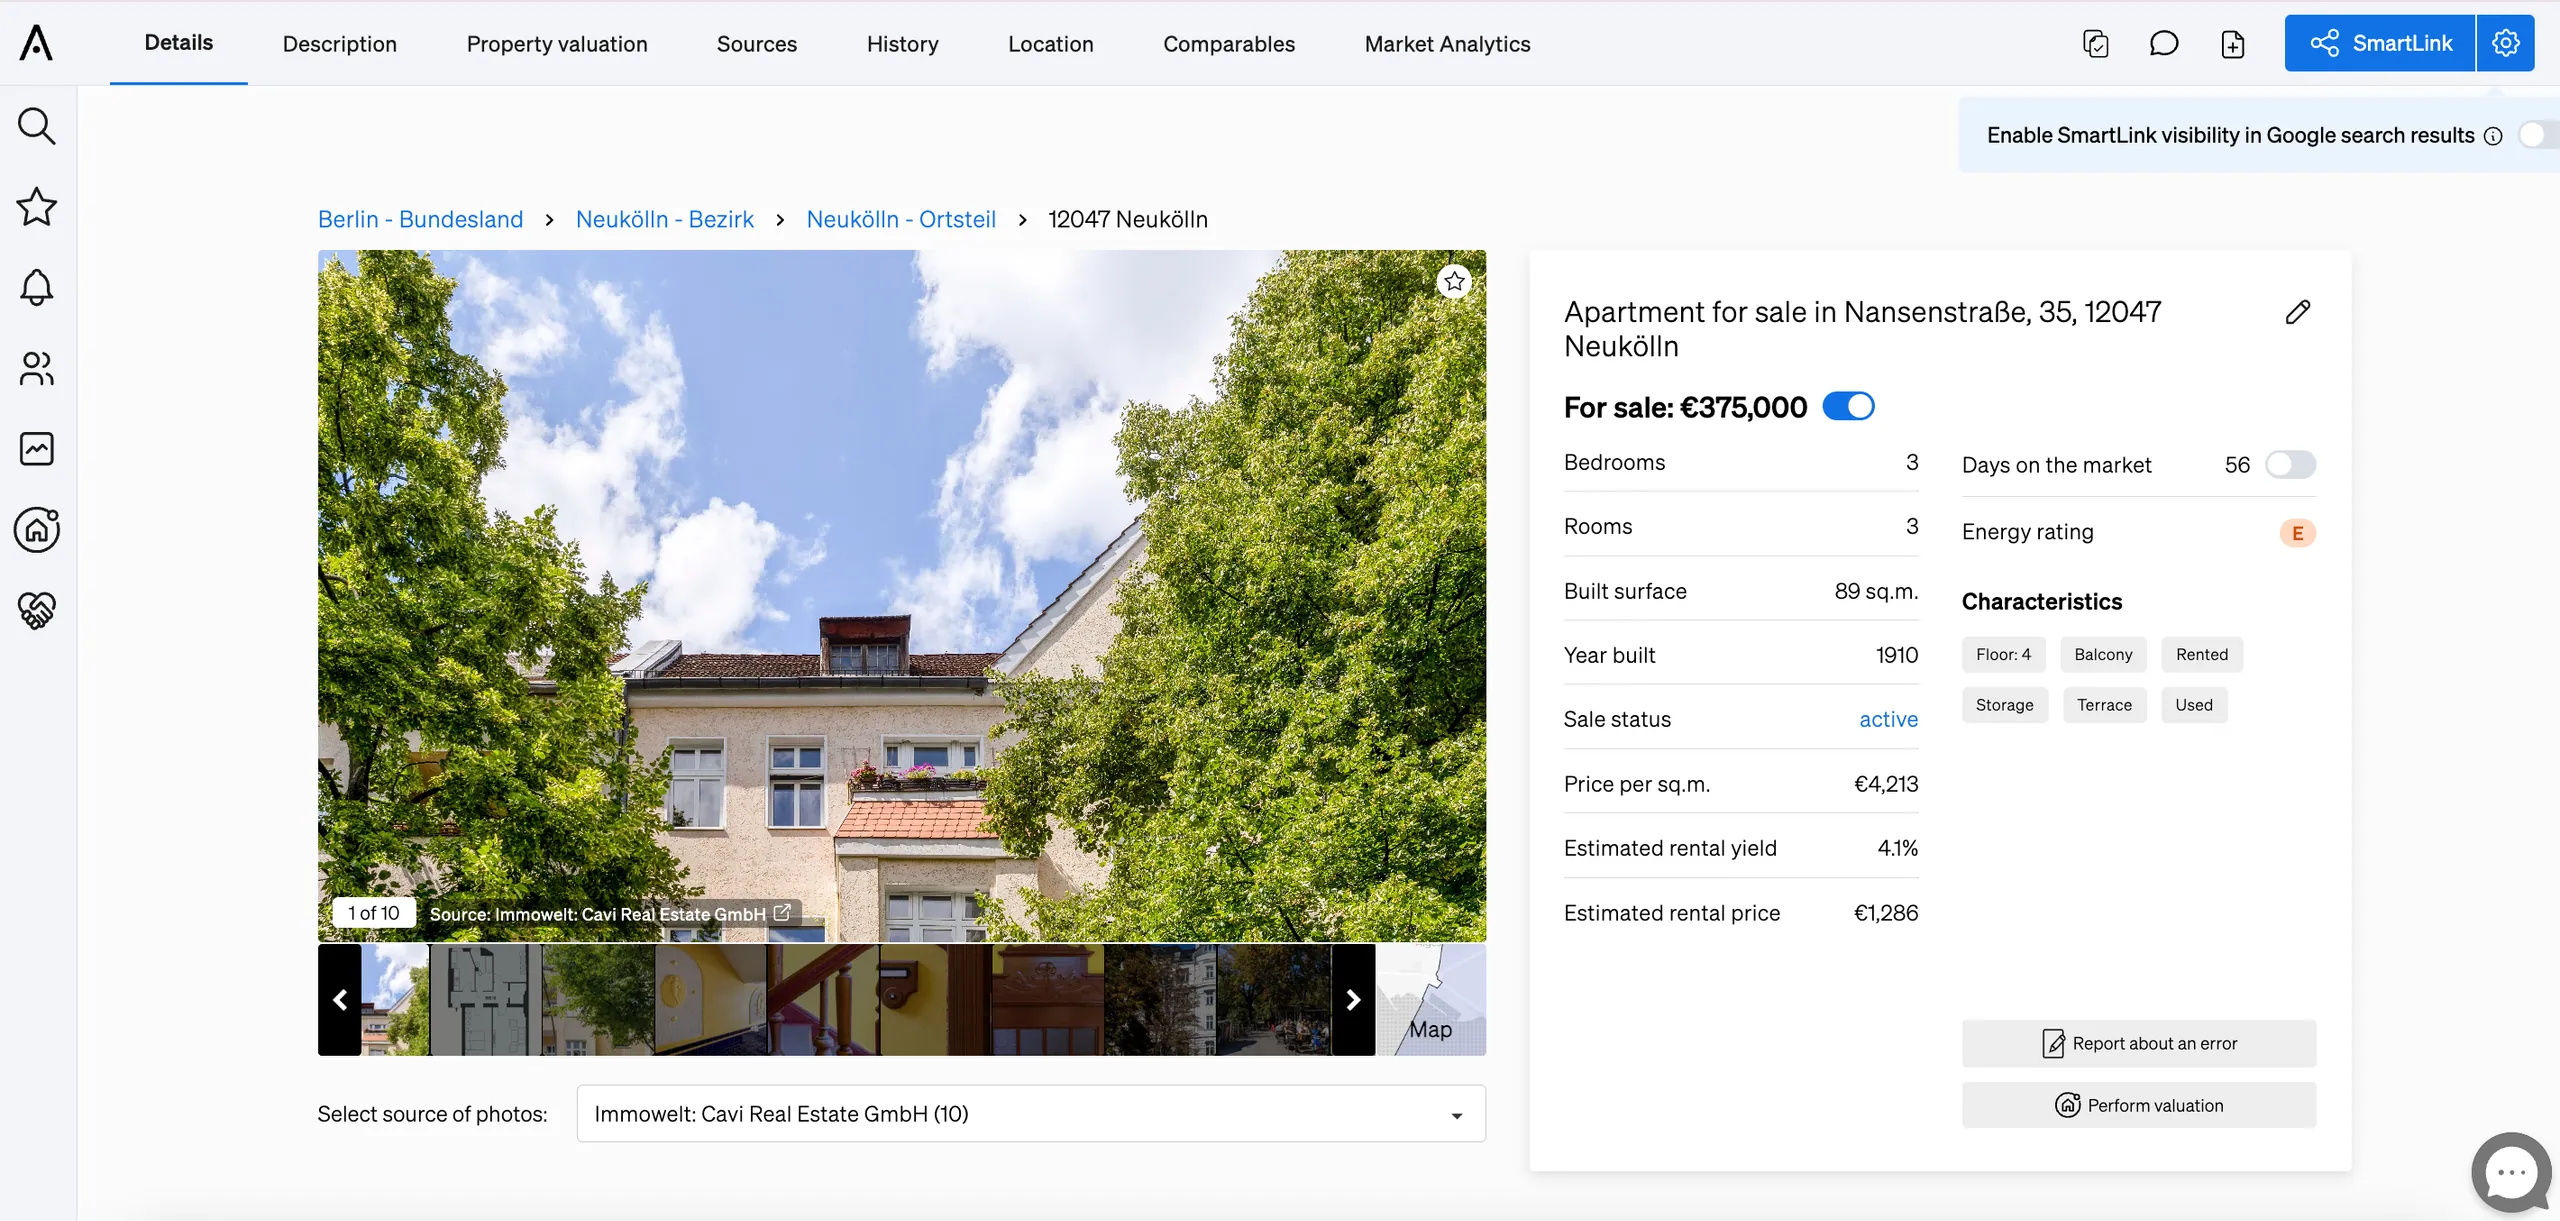Click the energy rating E badge
Image resolution: width=2560 pixels, height=1221 pixels.
[2298, 533]
